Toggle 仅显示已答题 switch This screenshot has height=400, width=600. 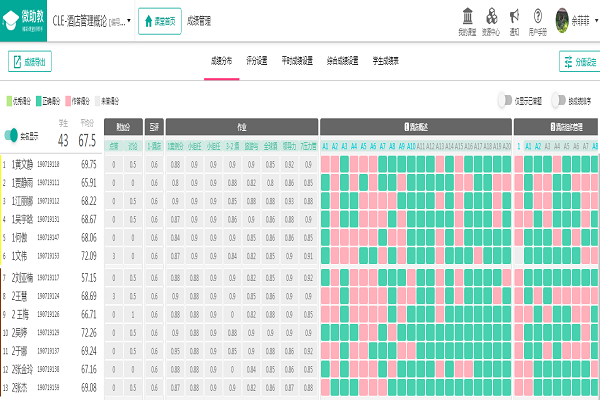click(x=504, y=101)
